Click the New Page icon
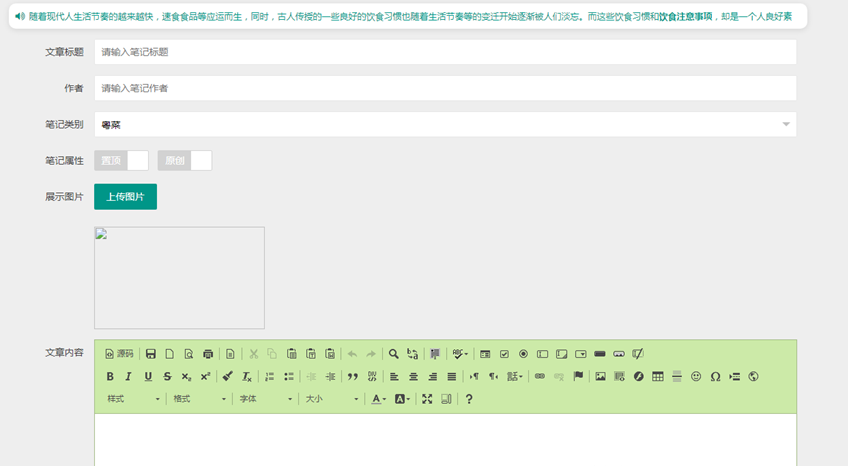 click(170, 354)
